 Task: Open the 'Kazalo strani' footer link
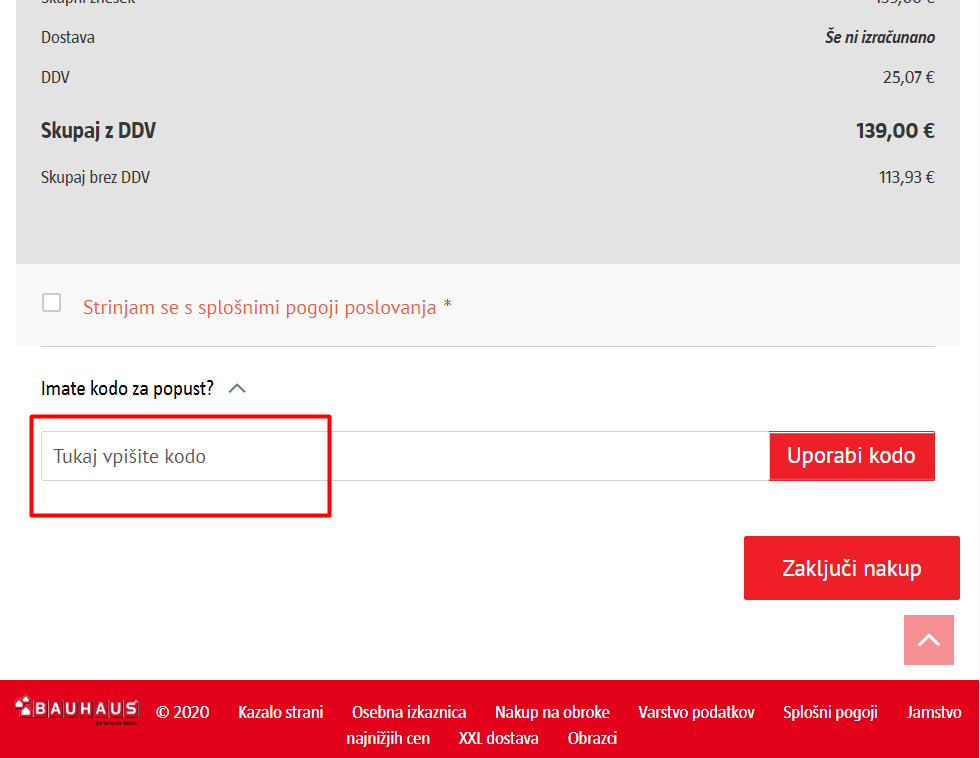pos(280,712)
